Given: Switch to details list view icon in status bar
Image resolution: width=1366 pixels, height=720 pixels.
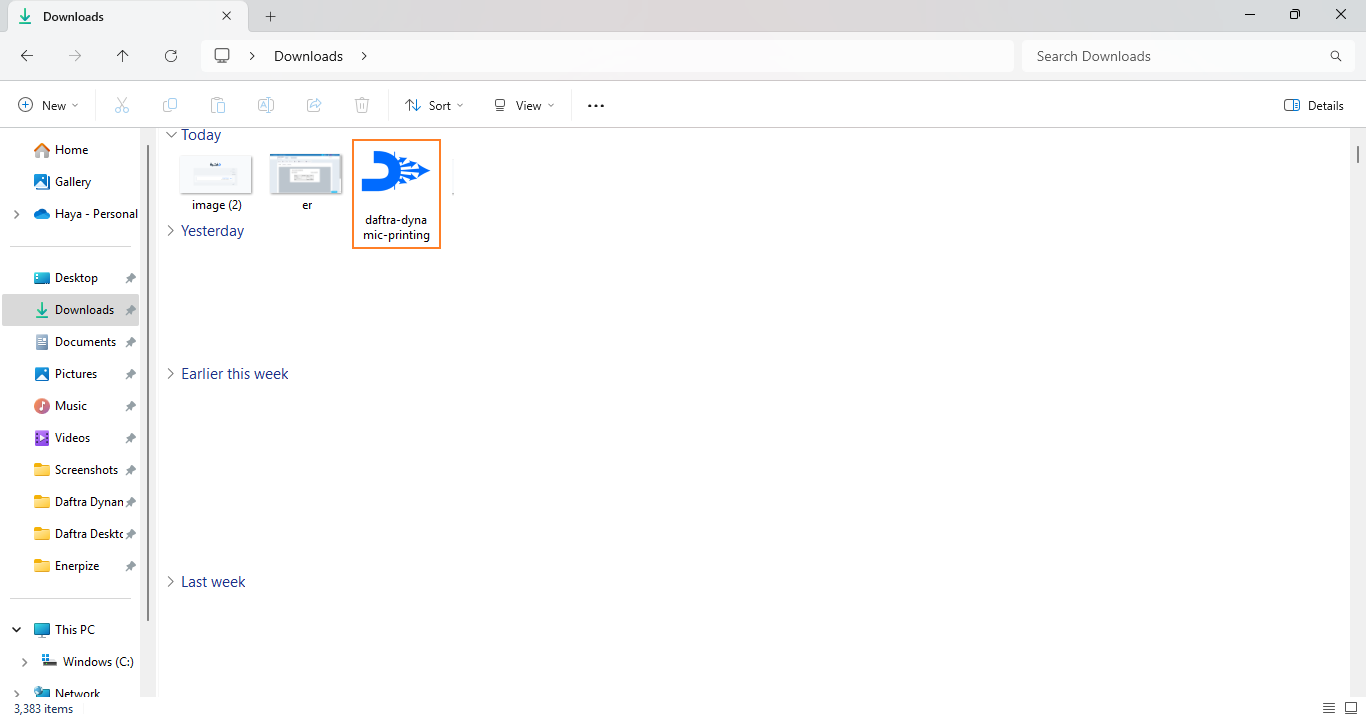Looking at the screenshot, I should tap(1329, 708).
